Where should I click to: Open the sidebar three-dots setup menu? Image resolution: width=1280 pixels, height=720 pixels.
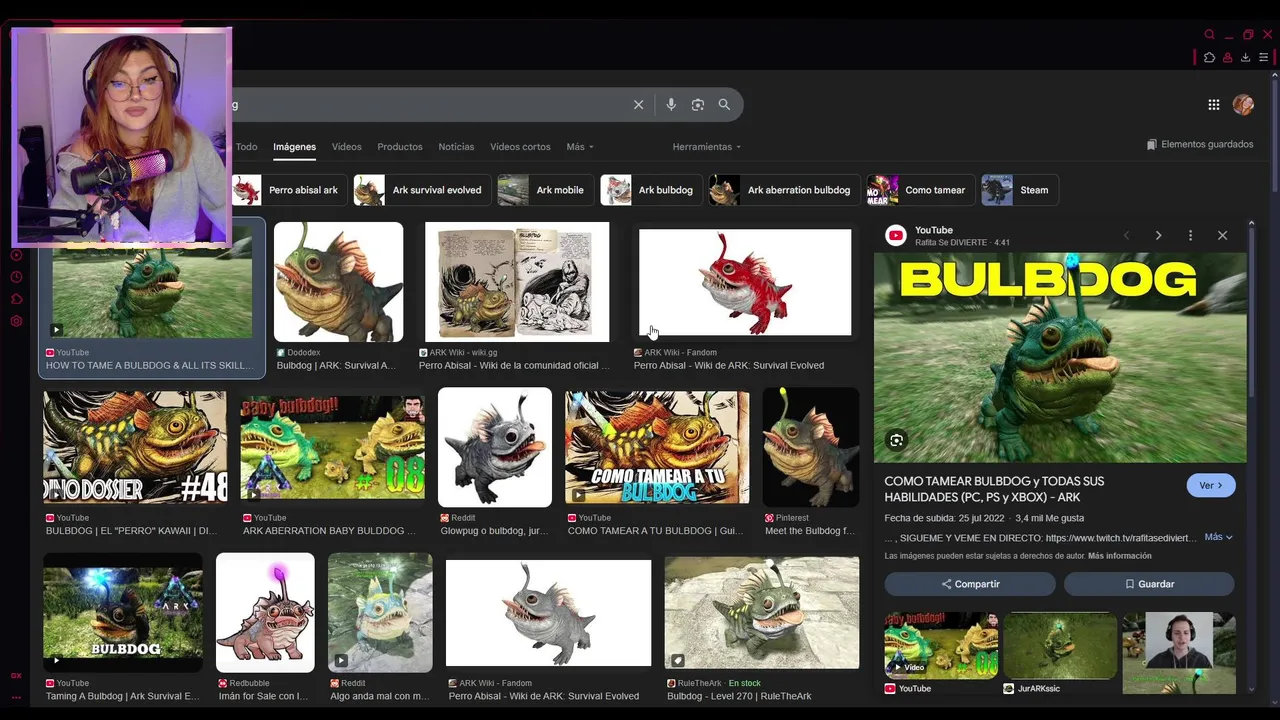(x=16, y=697)
